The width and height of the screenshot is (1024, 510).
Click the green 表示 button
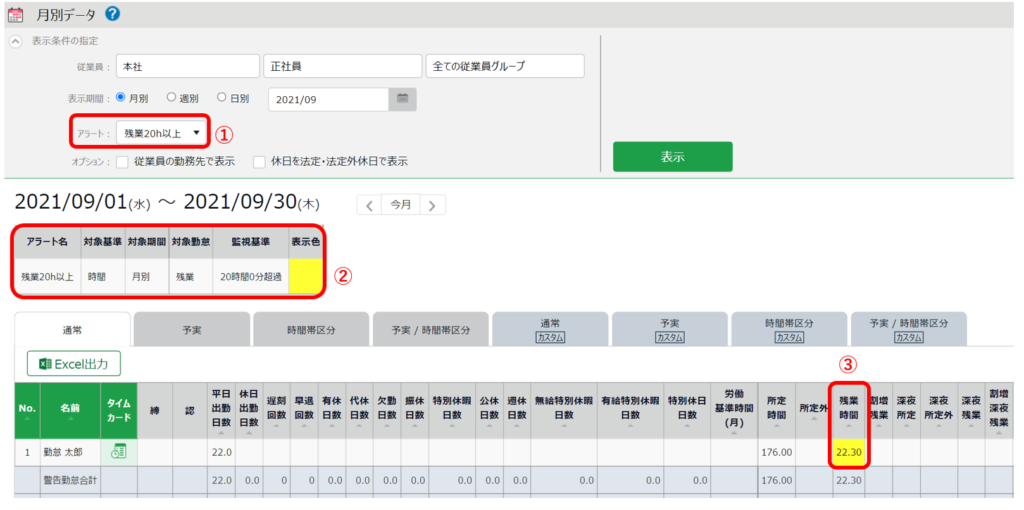pos(672,157)
